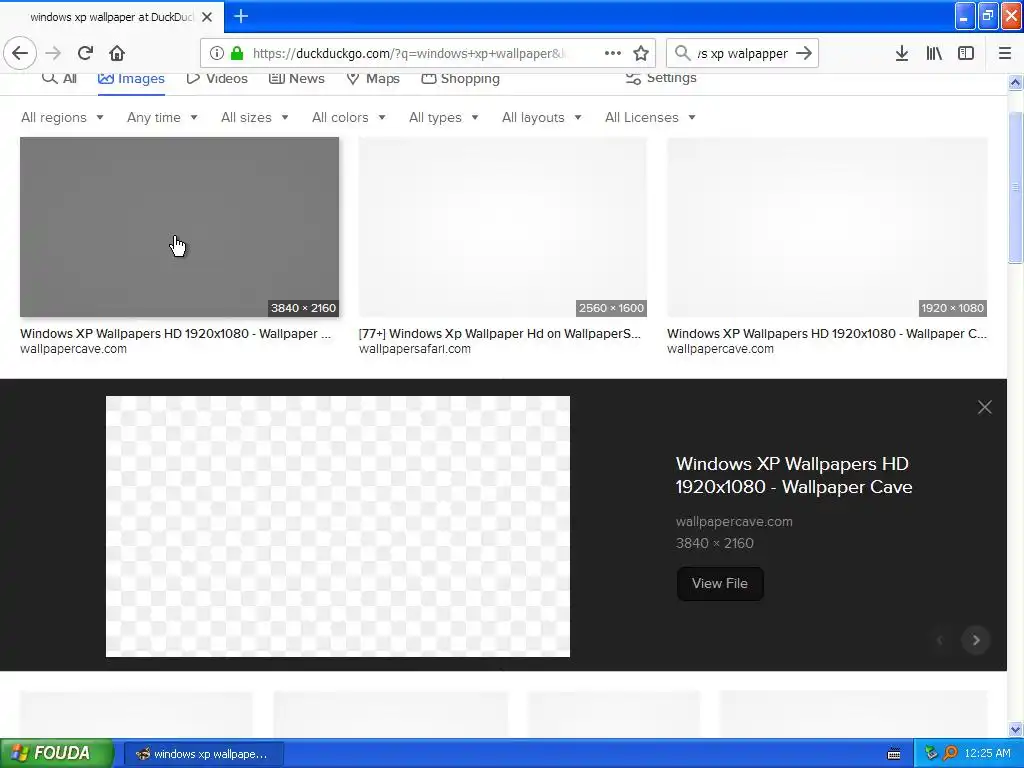Click the Firefox taskbar window button
Viewport: 1024px width, 768px height.
[x=204, y=754]
